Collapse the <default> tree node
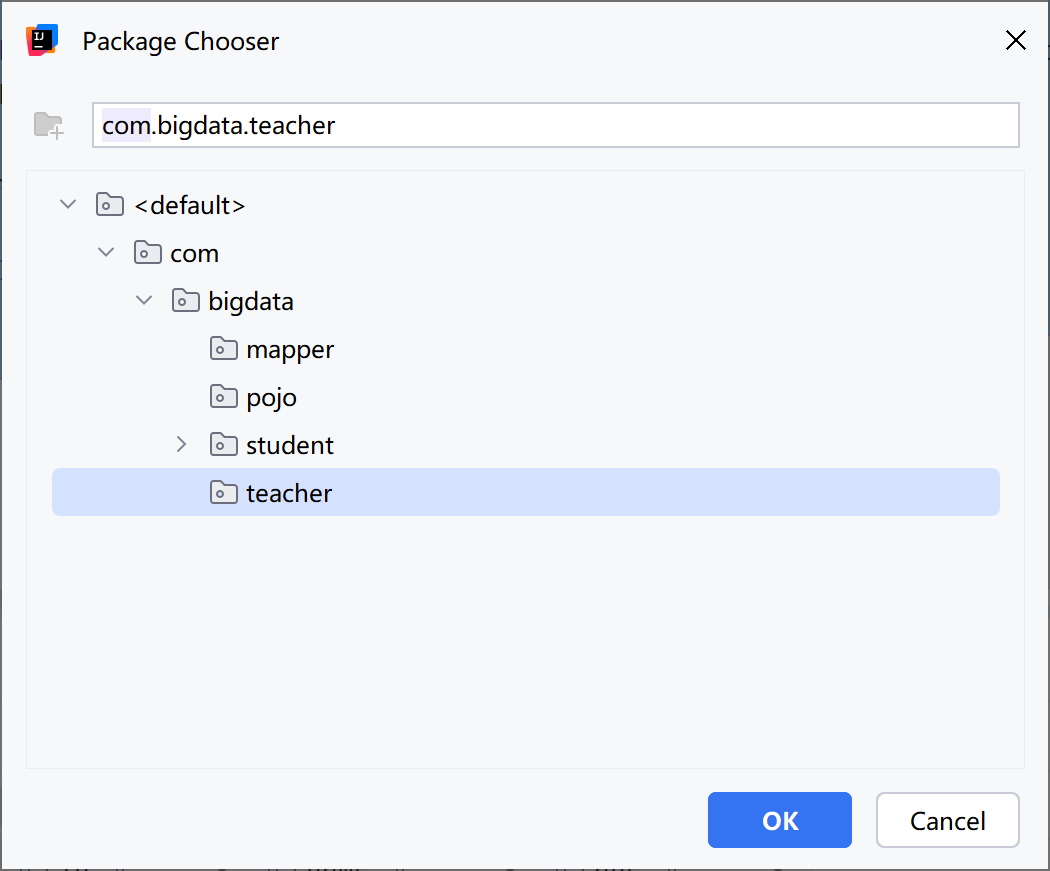The height and width of the screenshot is (871, 1050). pos(68,204)
